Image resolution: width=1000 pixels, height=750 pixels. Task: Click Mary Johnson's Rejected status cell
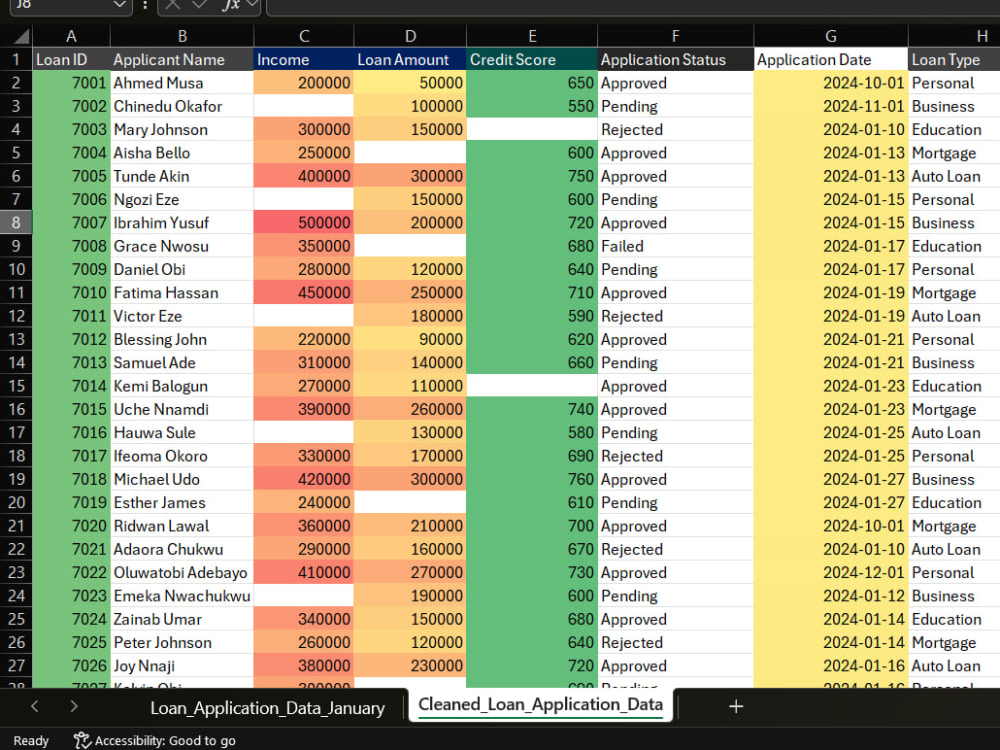pyautogui.click(x=675, y=129)
